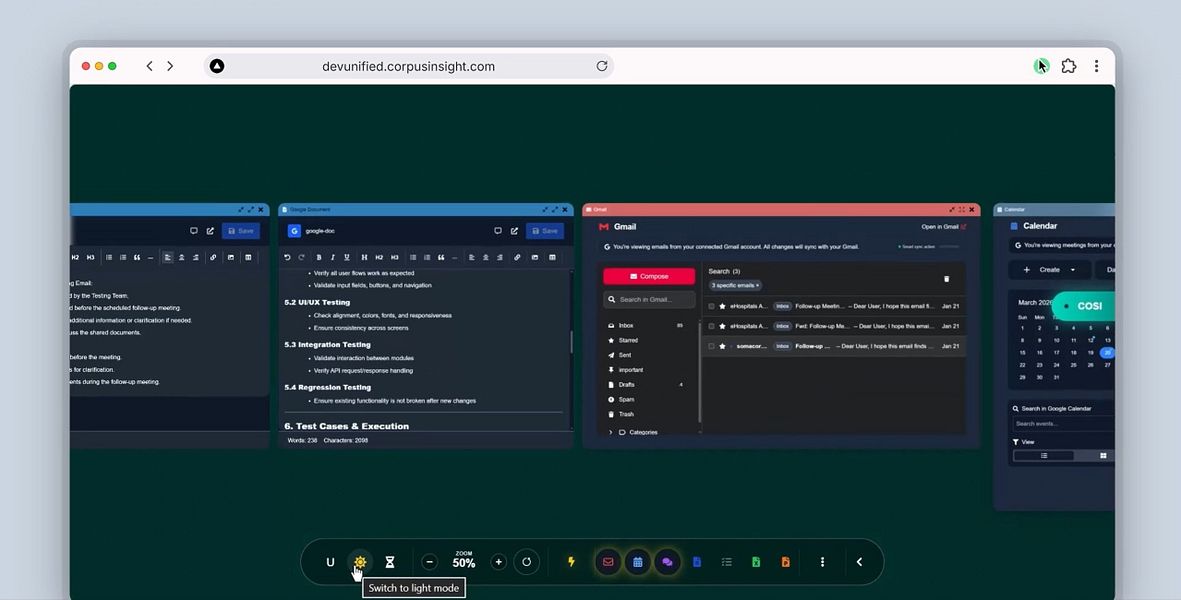The image size is (1181, 600).
Task: Apply H3 heading in google-doc toolbar
Action: [x=395, y=257]
